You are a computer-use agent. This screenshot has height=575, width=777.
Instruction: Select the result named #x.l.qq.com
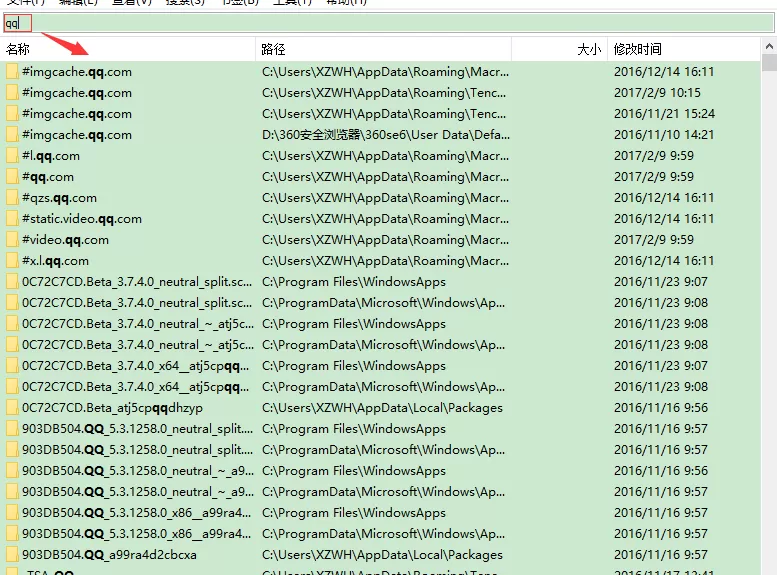[55, 261]
